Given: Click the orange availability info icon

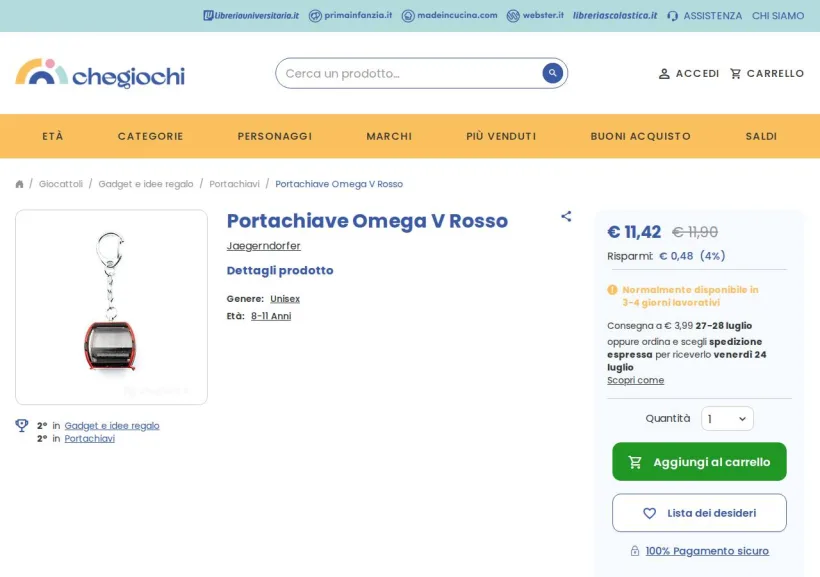Looking at the screenshot, I should coord(612,290).
